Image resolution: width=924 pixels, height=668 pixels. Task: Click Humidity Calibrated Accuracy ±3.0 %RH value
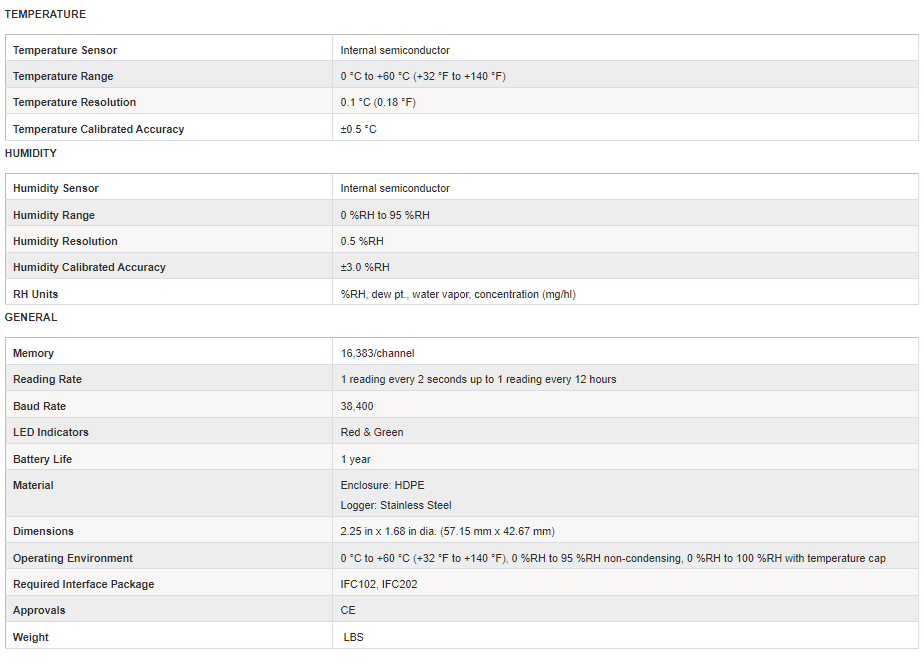(x=365, y=267)
